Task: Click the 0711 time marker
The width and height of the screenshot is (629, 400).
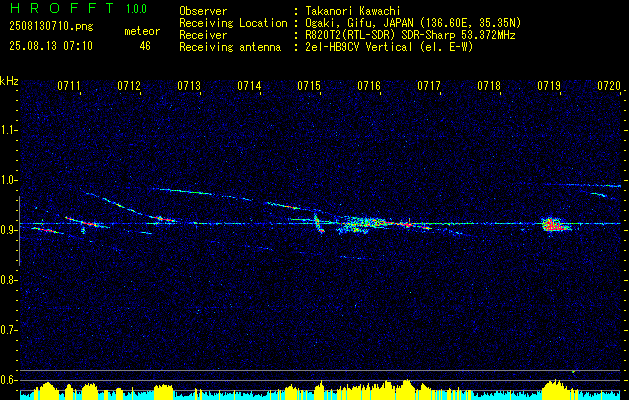Action: click(69, 85)
